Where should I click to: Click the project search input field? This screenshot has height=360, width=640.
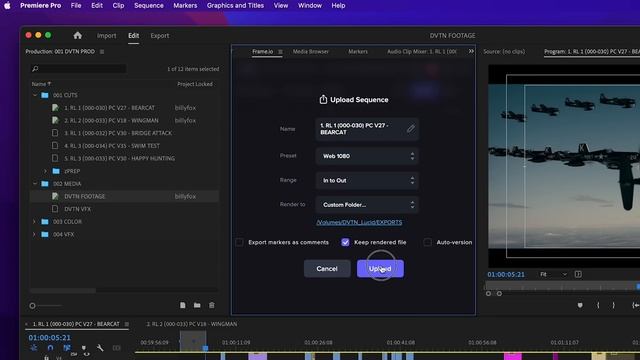tap(78, 69)
